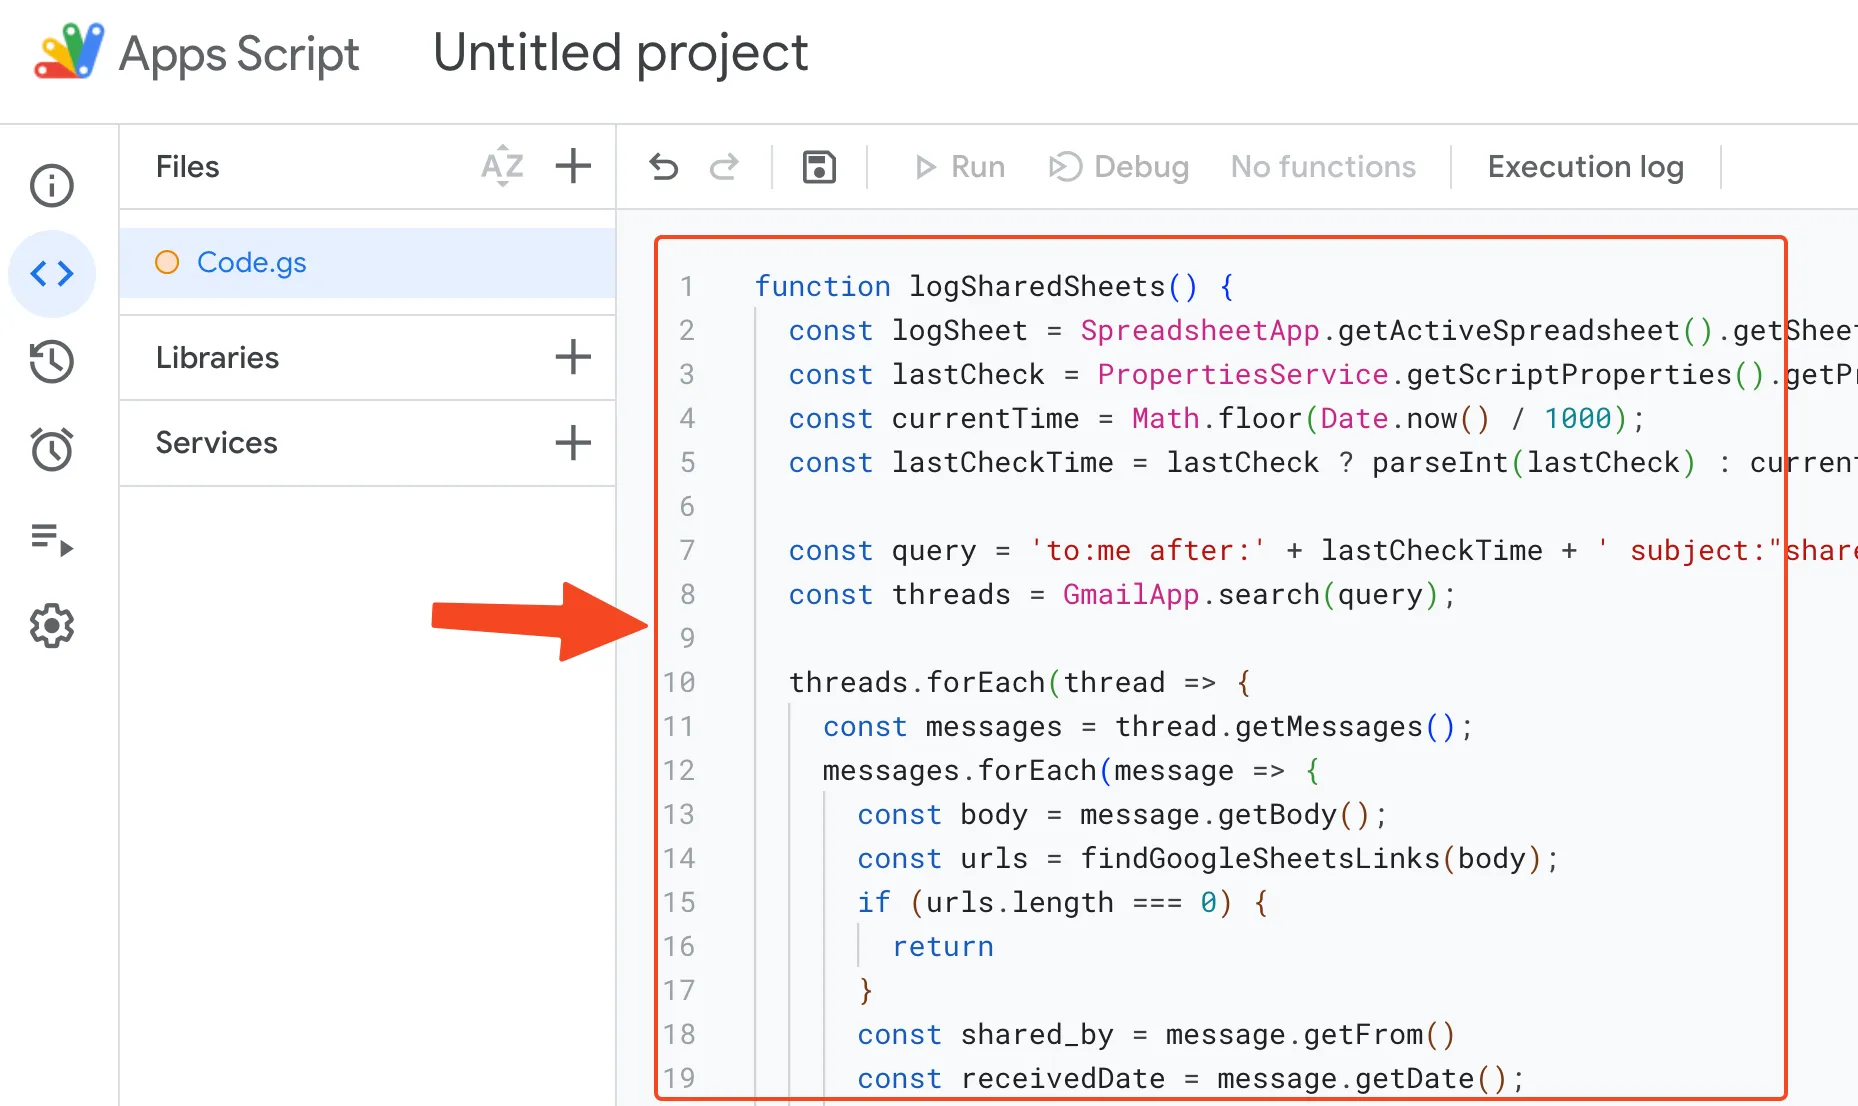Click message.getDate() on line 19
1858x1106 pixels.
tap(1363, 1079)
